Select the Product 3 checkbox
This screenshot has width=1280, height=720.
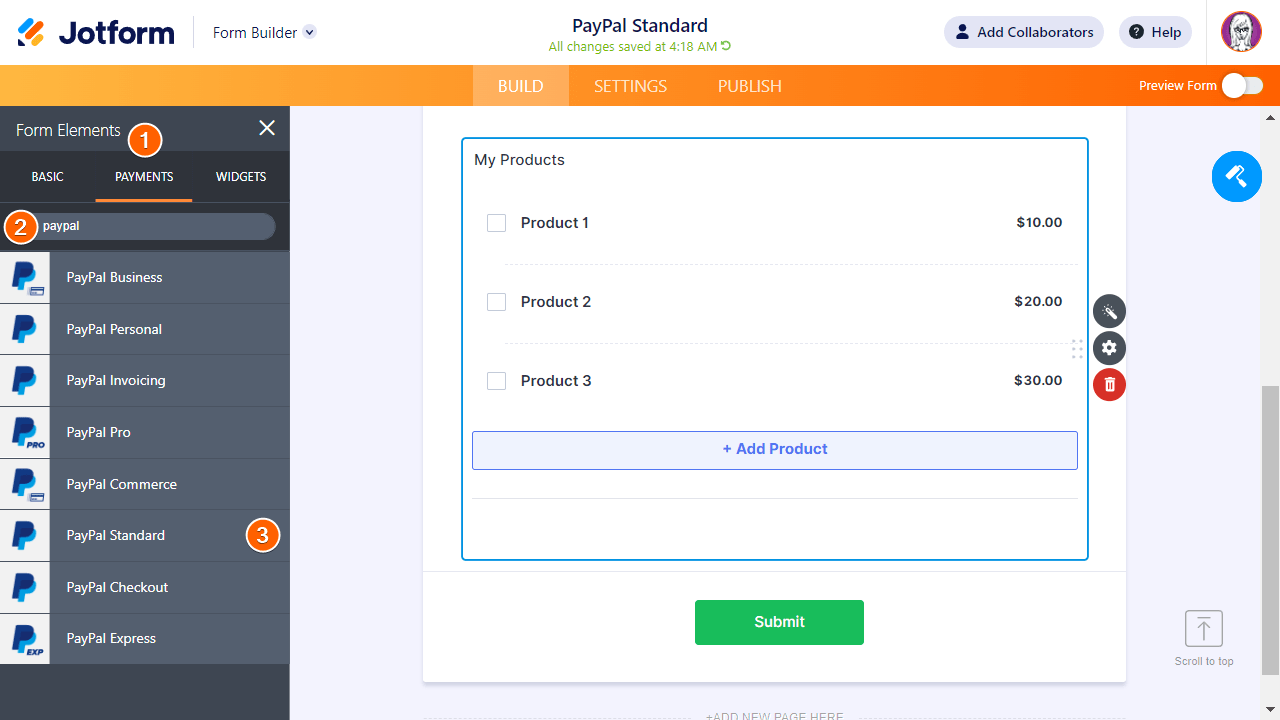point(496,381)
